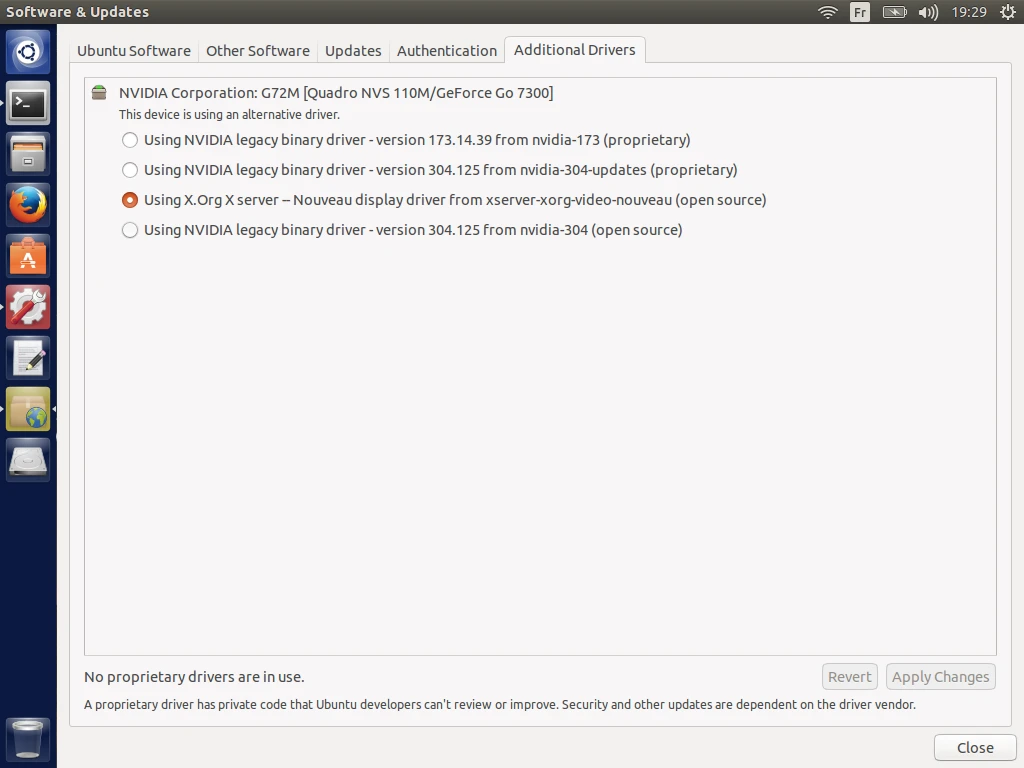
Task: Open the battery indicator menu
Action: (895, 12)
